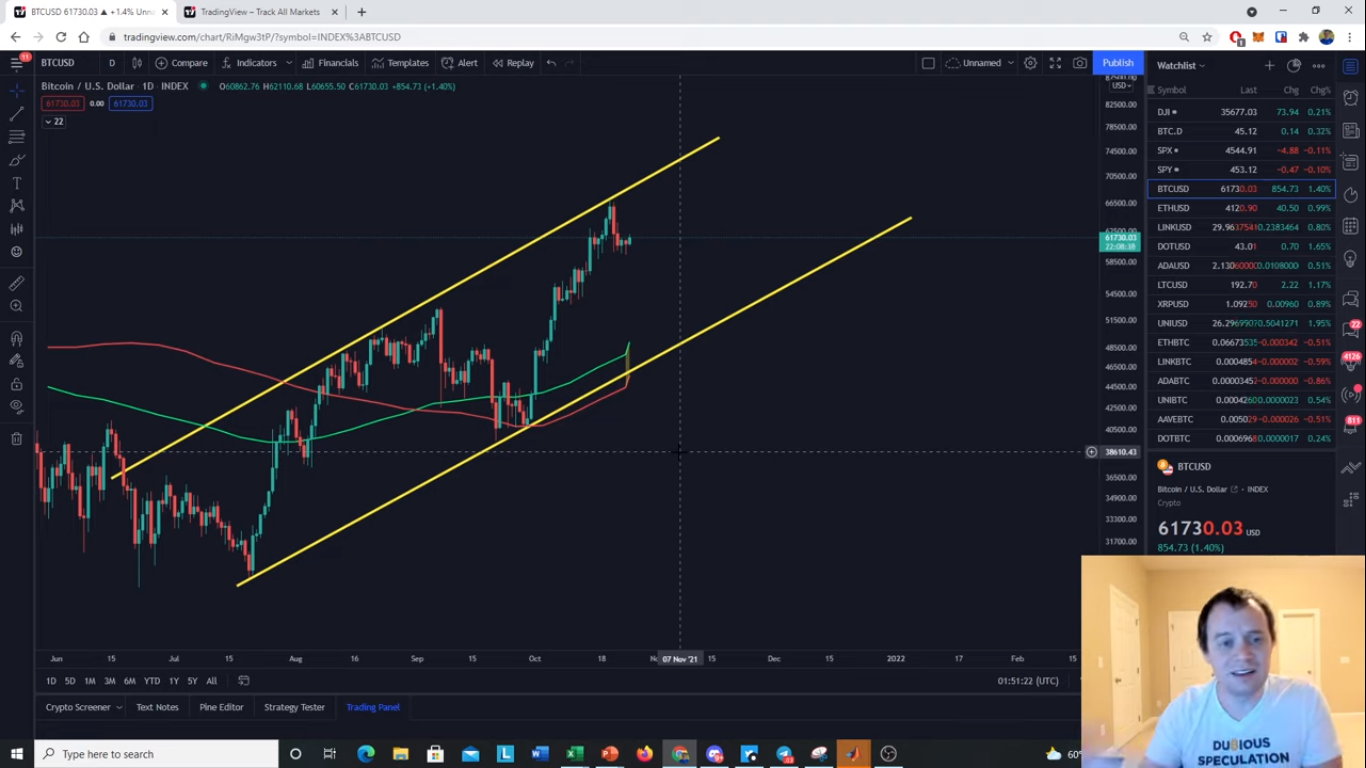Select ETHUSD in the watchlist
1366x768 pixels.
(x=1241, y=208)
